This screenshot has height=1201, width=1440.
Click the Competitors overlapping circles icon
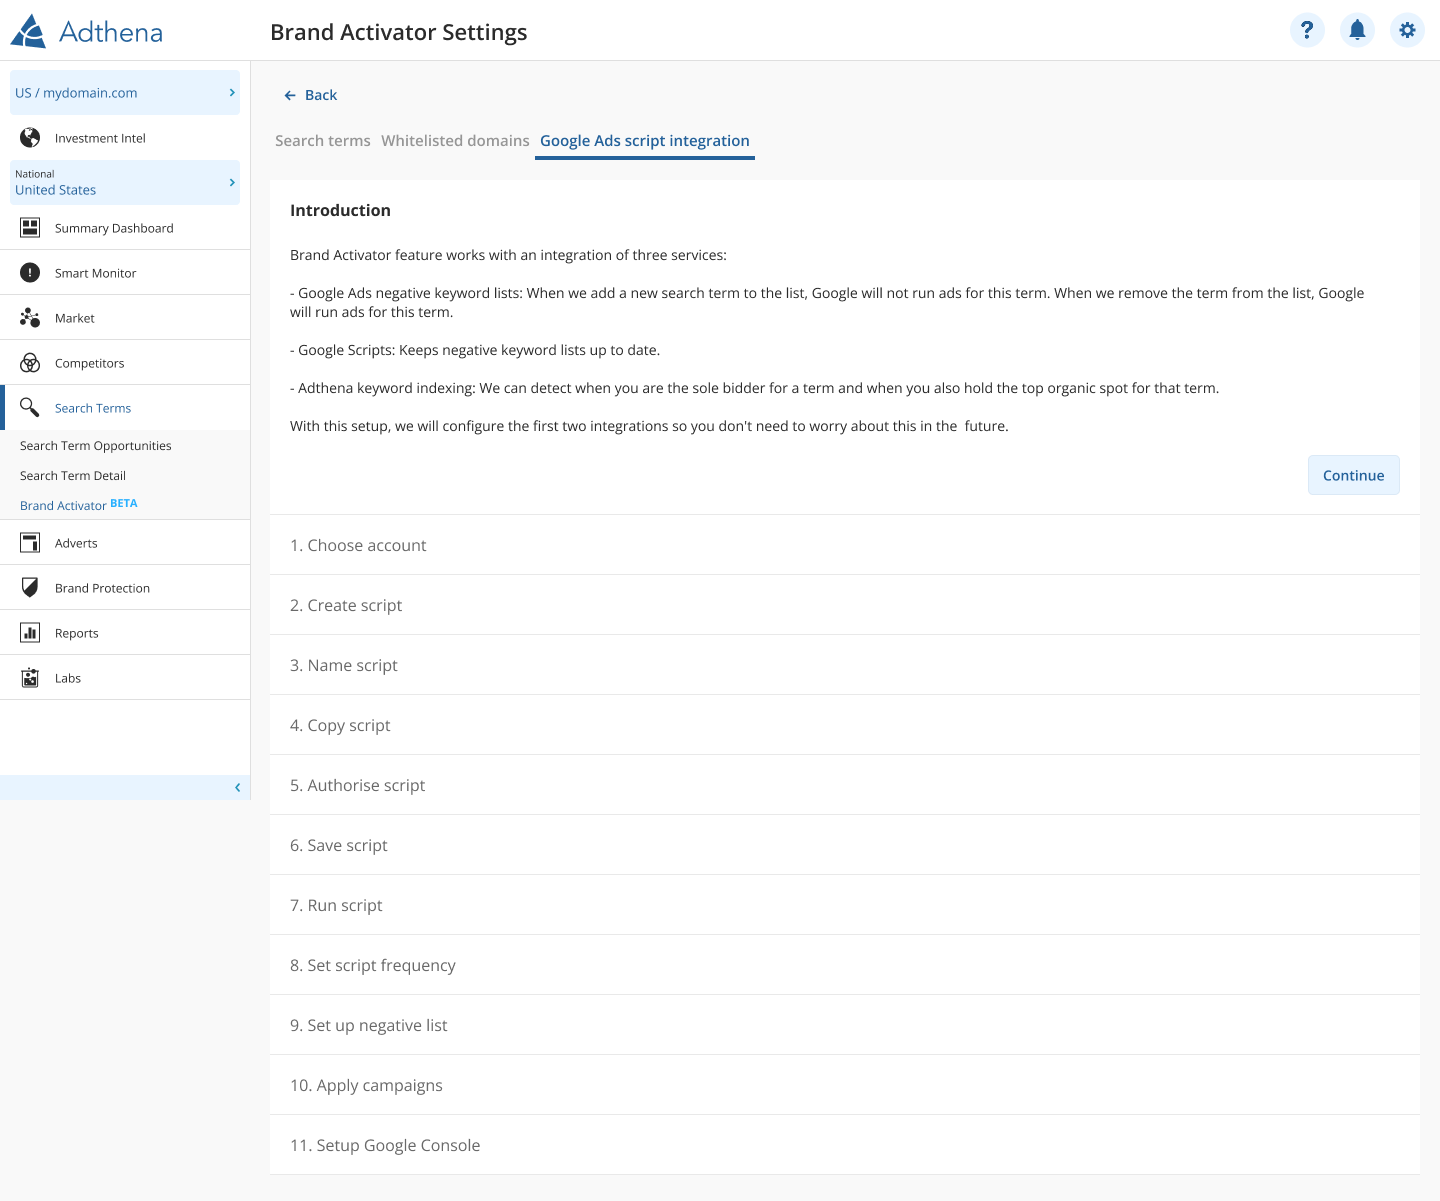tap(30, 363)
